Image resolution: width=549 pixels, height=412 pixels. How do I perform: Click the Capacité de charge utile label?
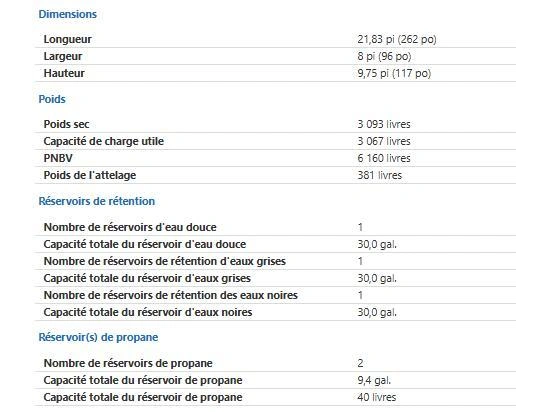pyautogui.click(x=104, y=141)
